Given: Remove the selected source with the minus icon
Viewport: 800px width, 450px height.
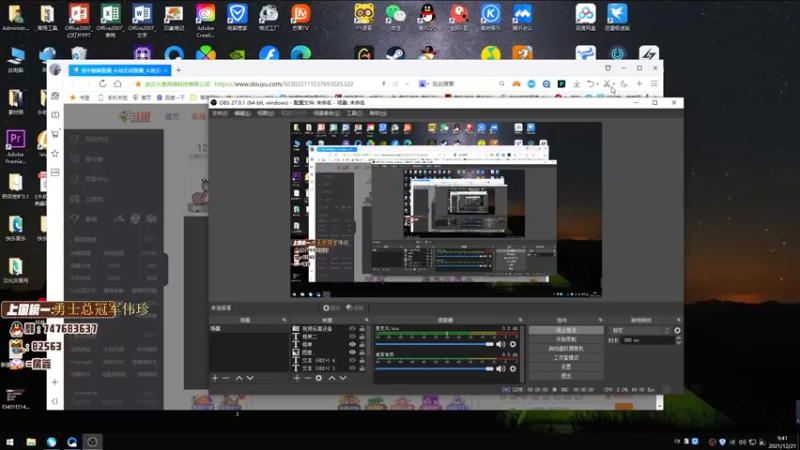Looking at the screenshot, I should (308, 378).
